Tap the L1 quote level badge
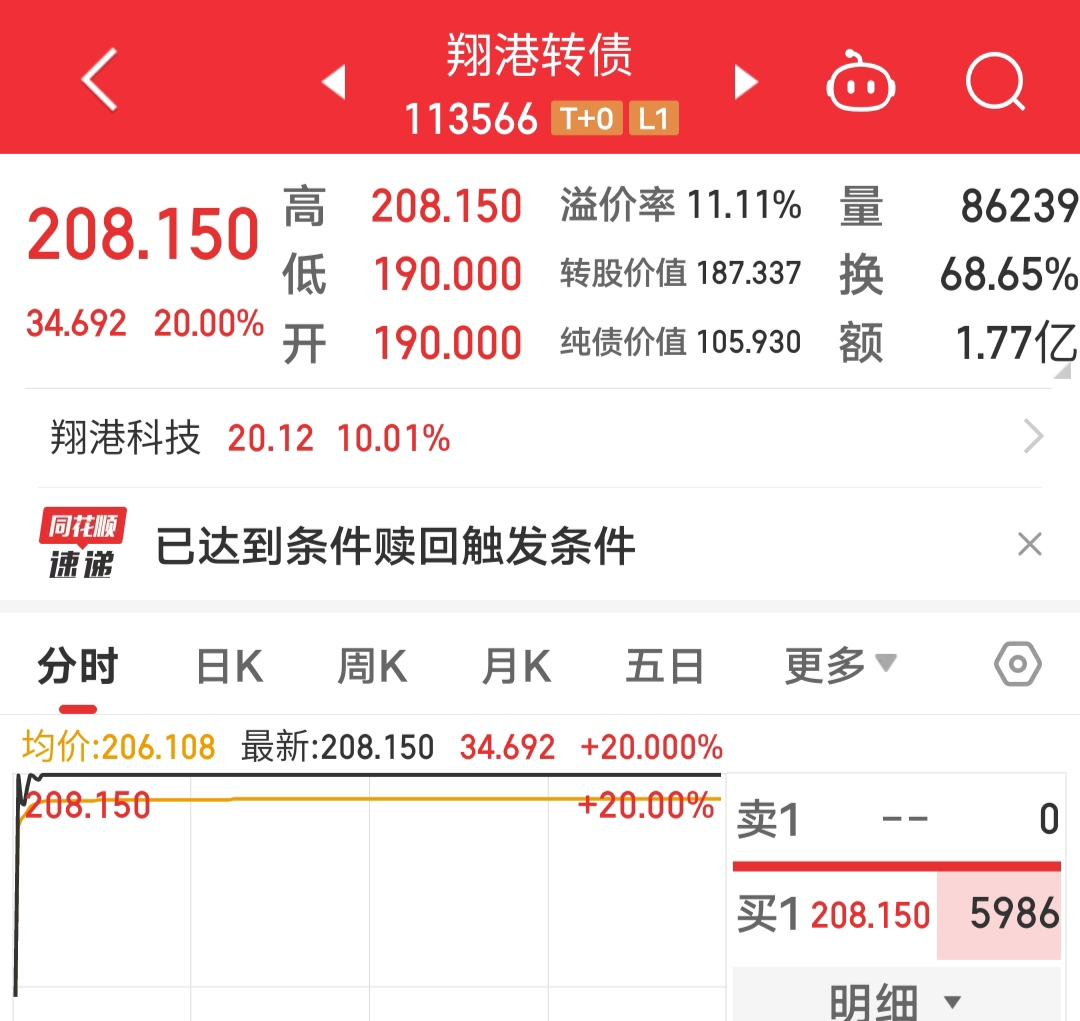The image size is (1080, 1021). click(x=653, y=118)
